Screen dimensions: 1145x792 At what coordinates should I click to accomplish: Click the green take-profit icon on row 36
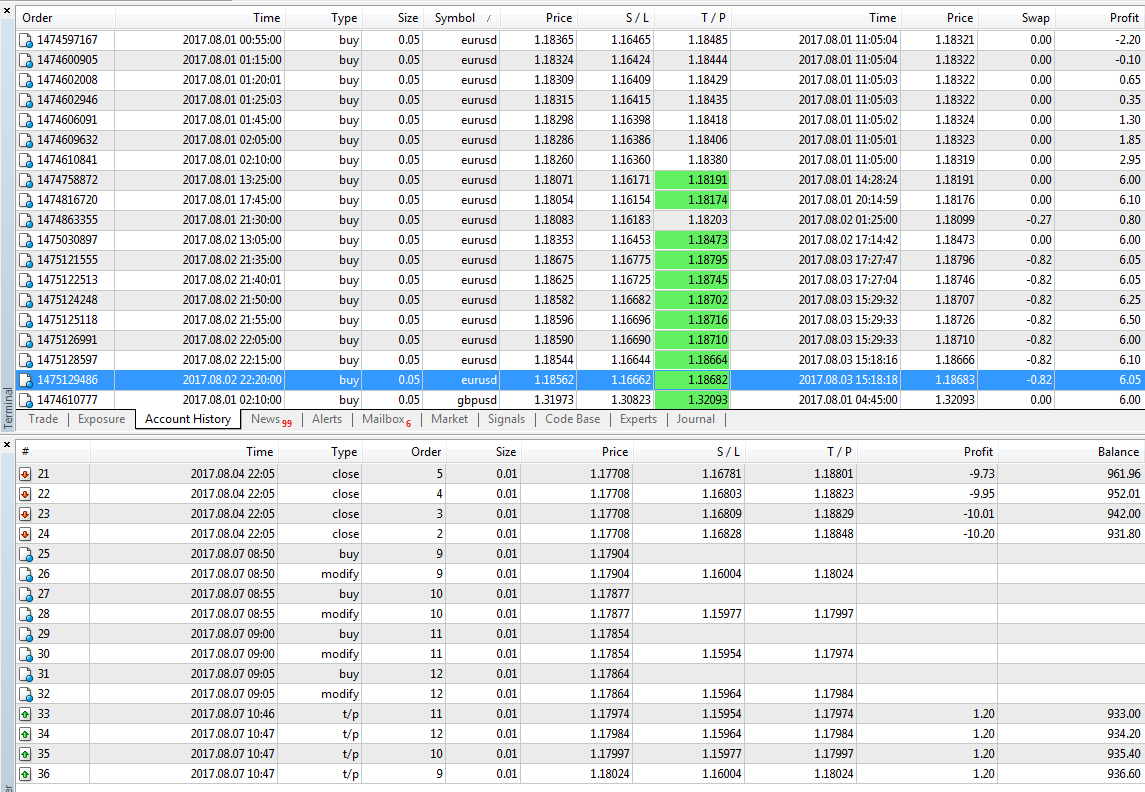click(26, 774)
